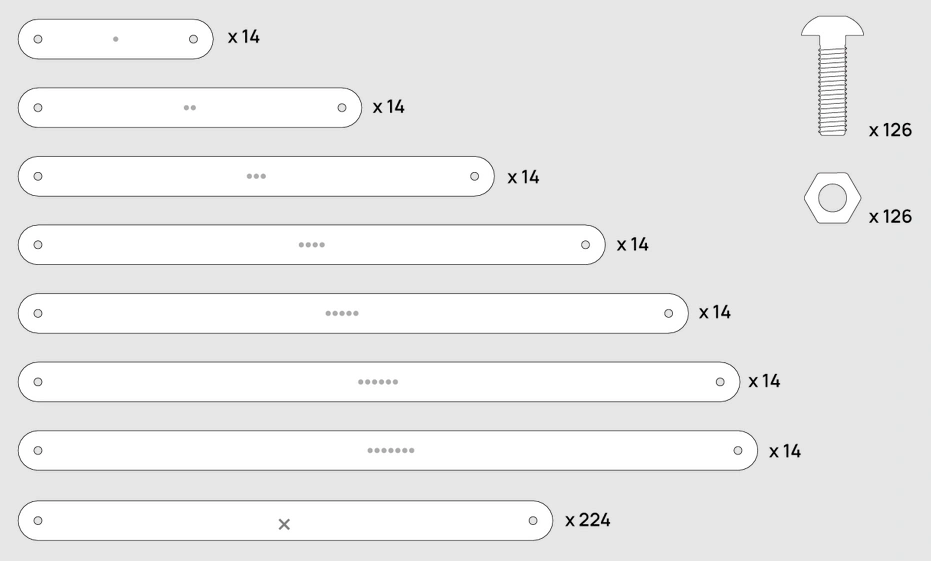Click the X mark on the bottom strip
The height and width of the screenshot is (561, 931).
pyautogui.click(x=284, y=524)
